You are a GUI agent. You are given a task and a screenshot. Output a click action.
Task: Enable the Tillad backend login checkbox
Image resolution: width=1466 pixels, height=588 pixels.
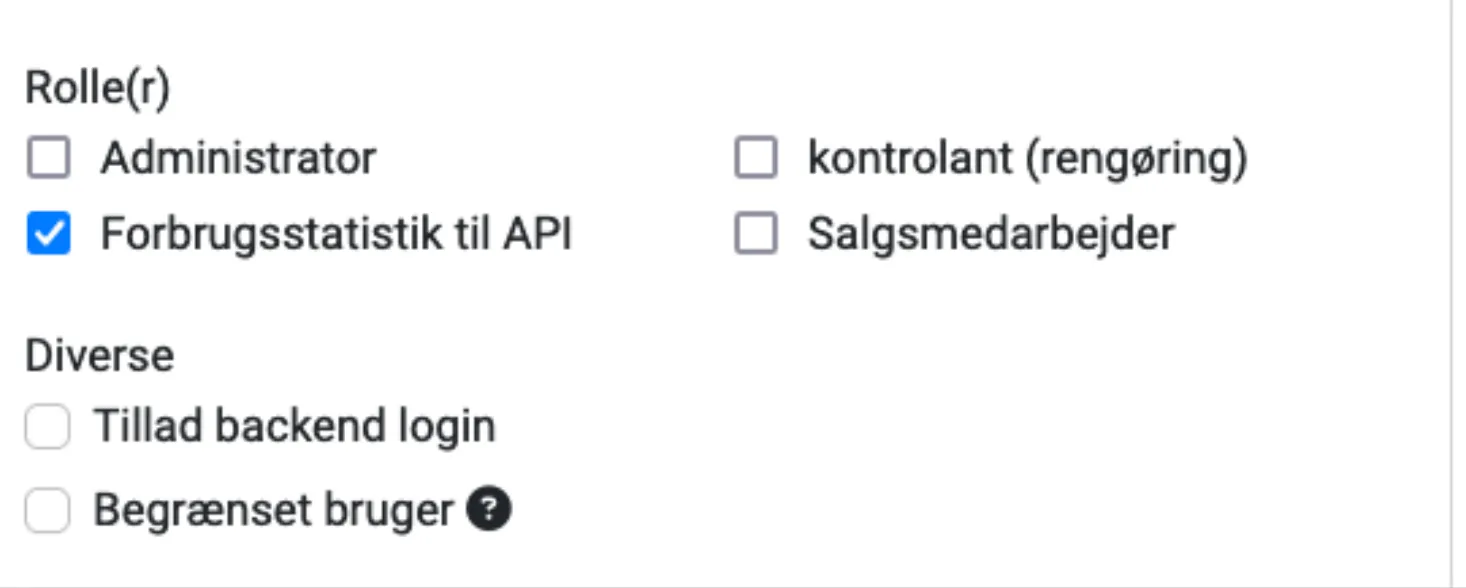point(48,427)
